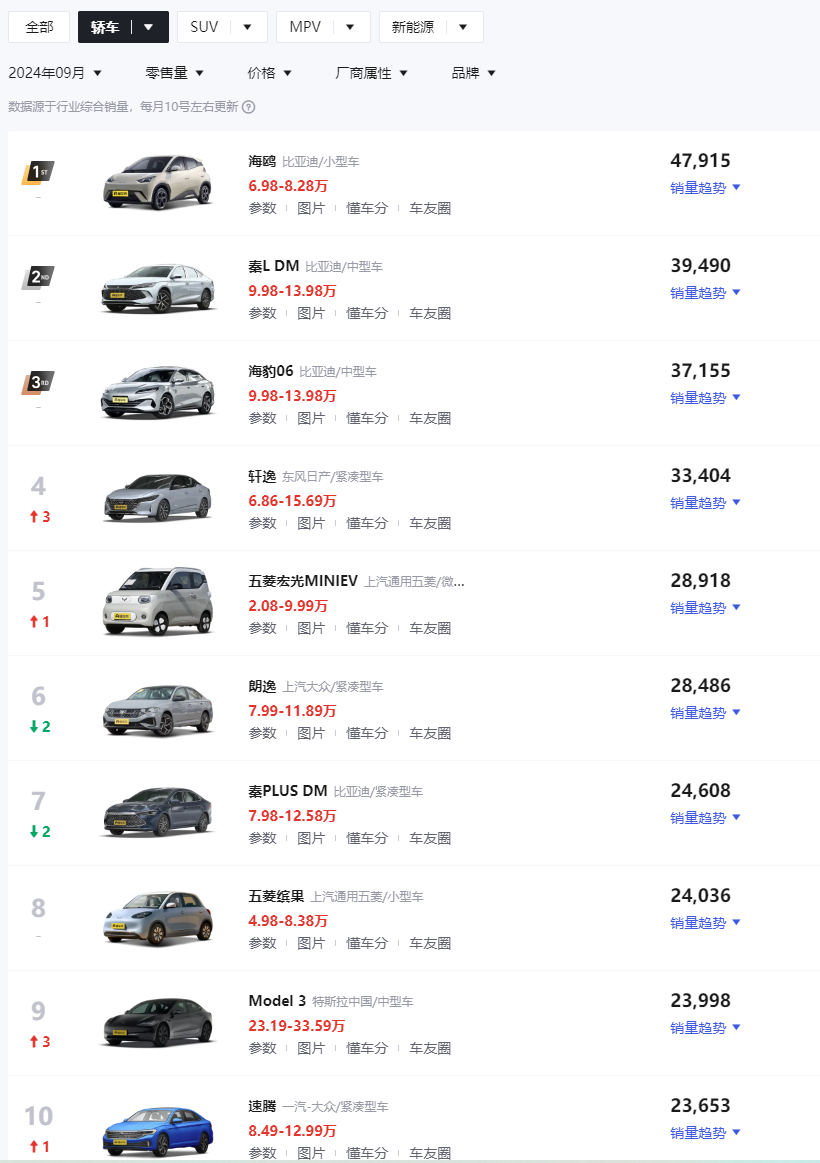Click the 3rd place rank badge
The height and width of the screenshot is (1163, 820).
38,383
